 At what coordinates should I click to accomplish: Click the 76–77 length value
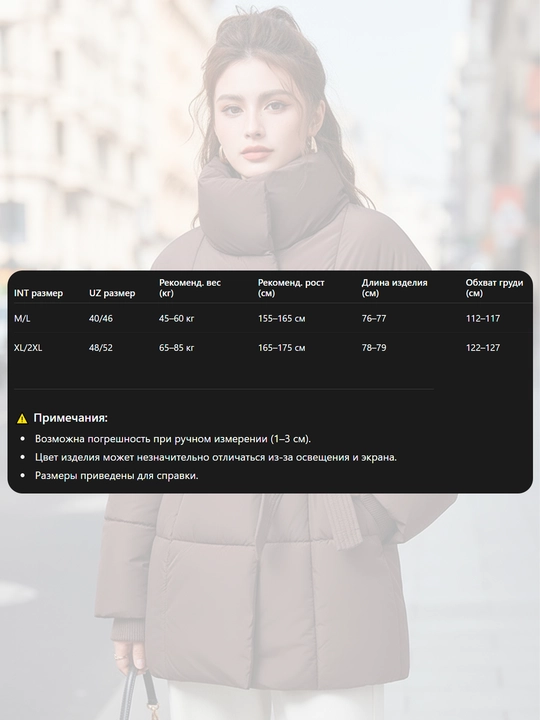[x=374, y=318]
